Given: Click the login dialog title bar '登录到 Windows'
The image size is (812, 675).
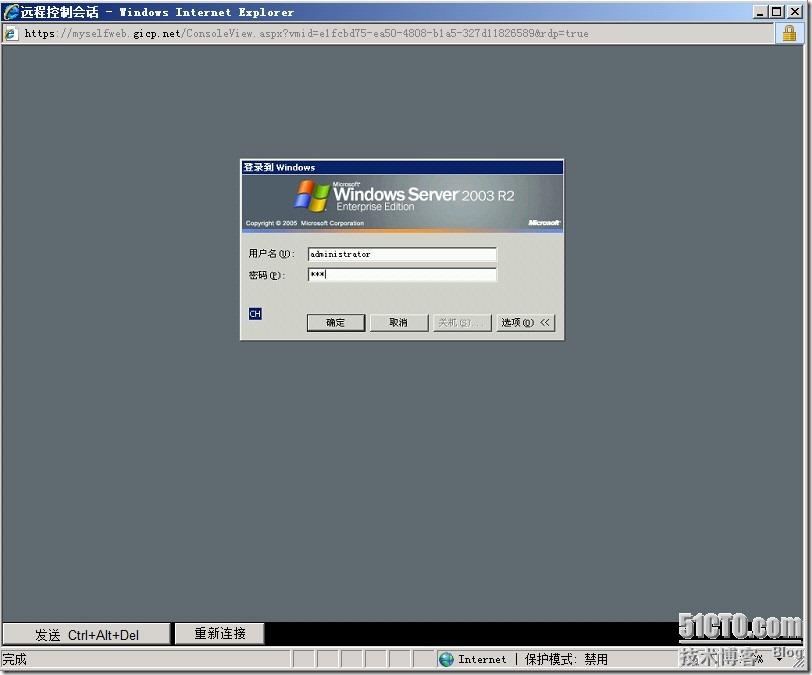Looking at the screenshot, I should (x=402, y=167).
